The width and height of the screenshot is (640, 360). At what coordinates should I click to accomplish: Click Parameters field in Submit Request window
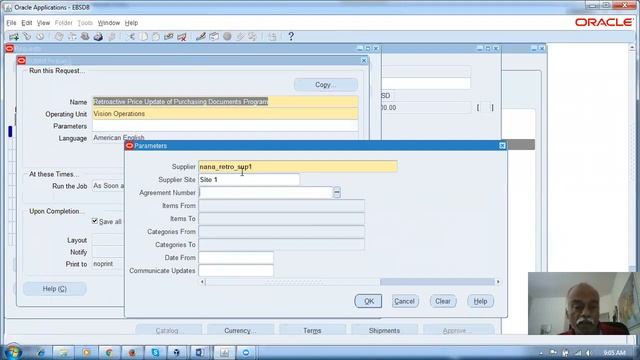tap(225, 126)
